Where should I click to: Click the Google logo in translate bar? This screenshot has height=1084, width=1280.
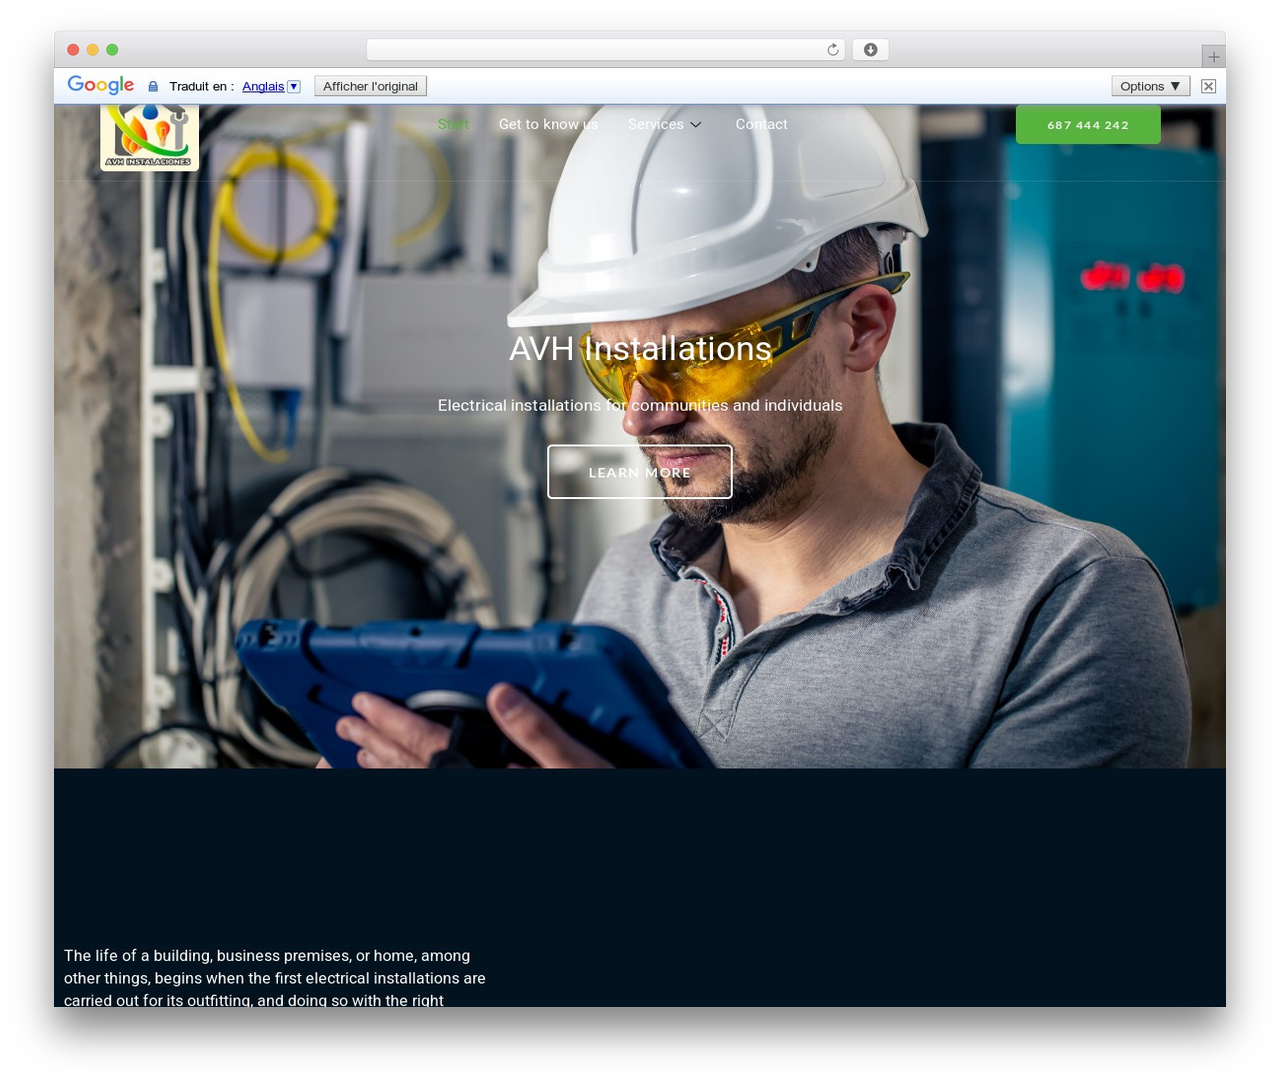click(x=101, y=85)
